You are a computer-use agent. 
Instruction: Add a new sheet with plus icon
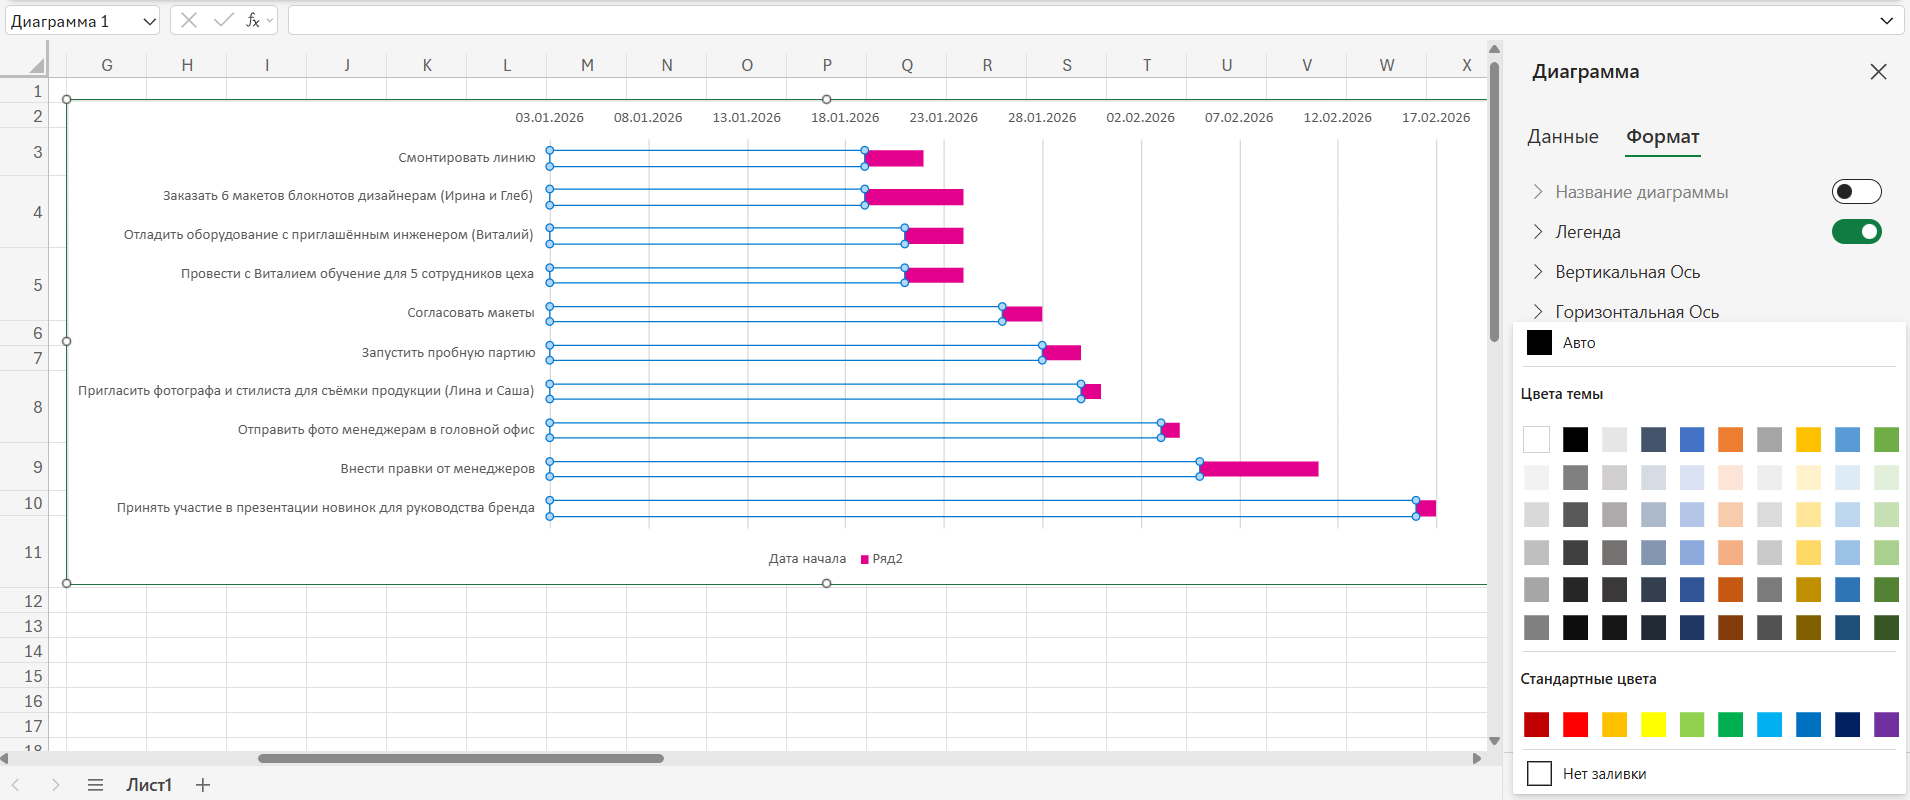point(203,785)
